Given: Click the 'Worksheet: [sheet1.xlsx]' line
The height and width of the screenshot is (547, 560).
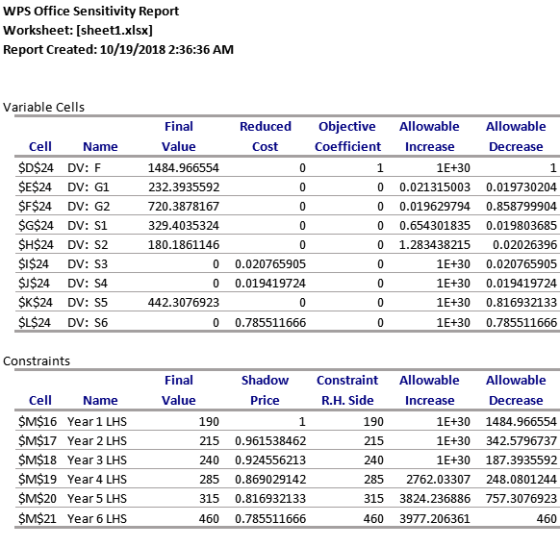Looking at the screenshot, I should coord(78,30).
